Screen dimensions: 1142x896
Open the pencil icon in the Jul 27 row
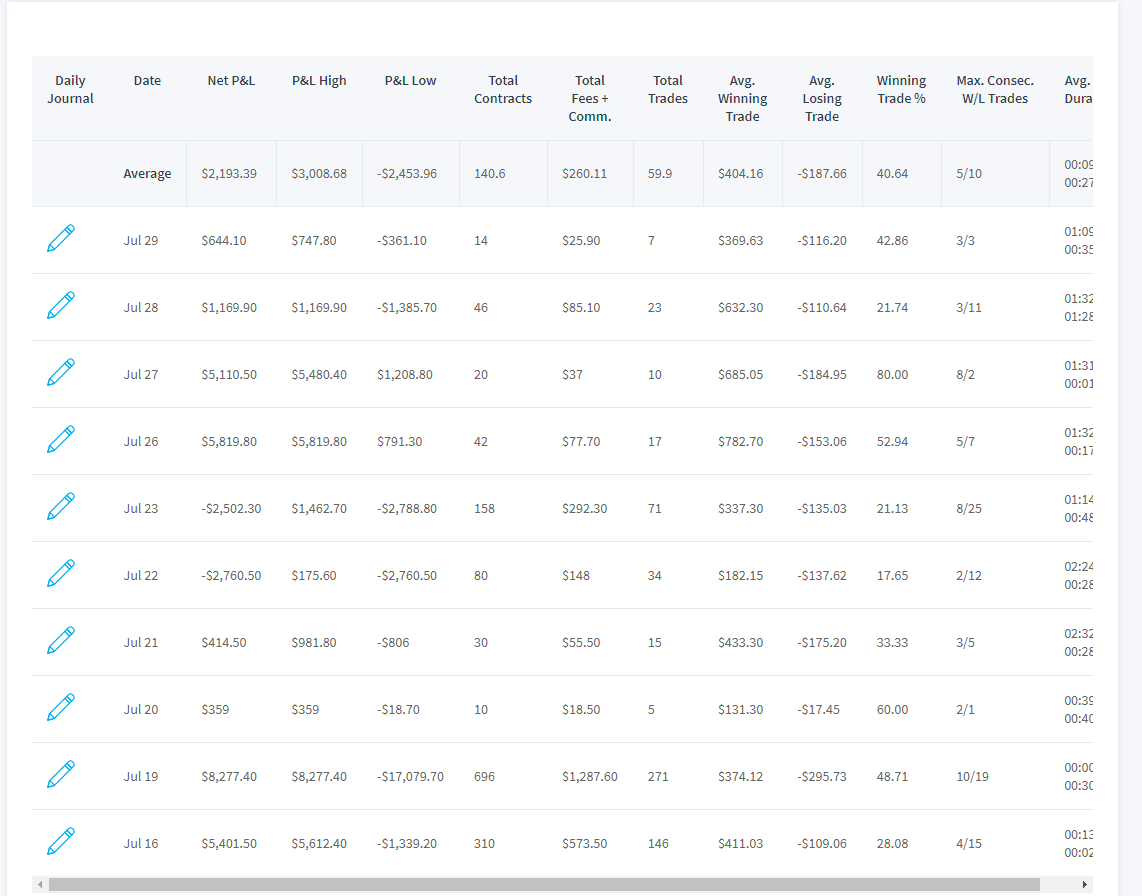(x=61, y=372)
